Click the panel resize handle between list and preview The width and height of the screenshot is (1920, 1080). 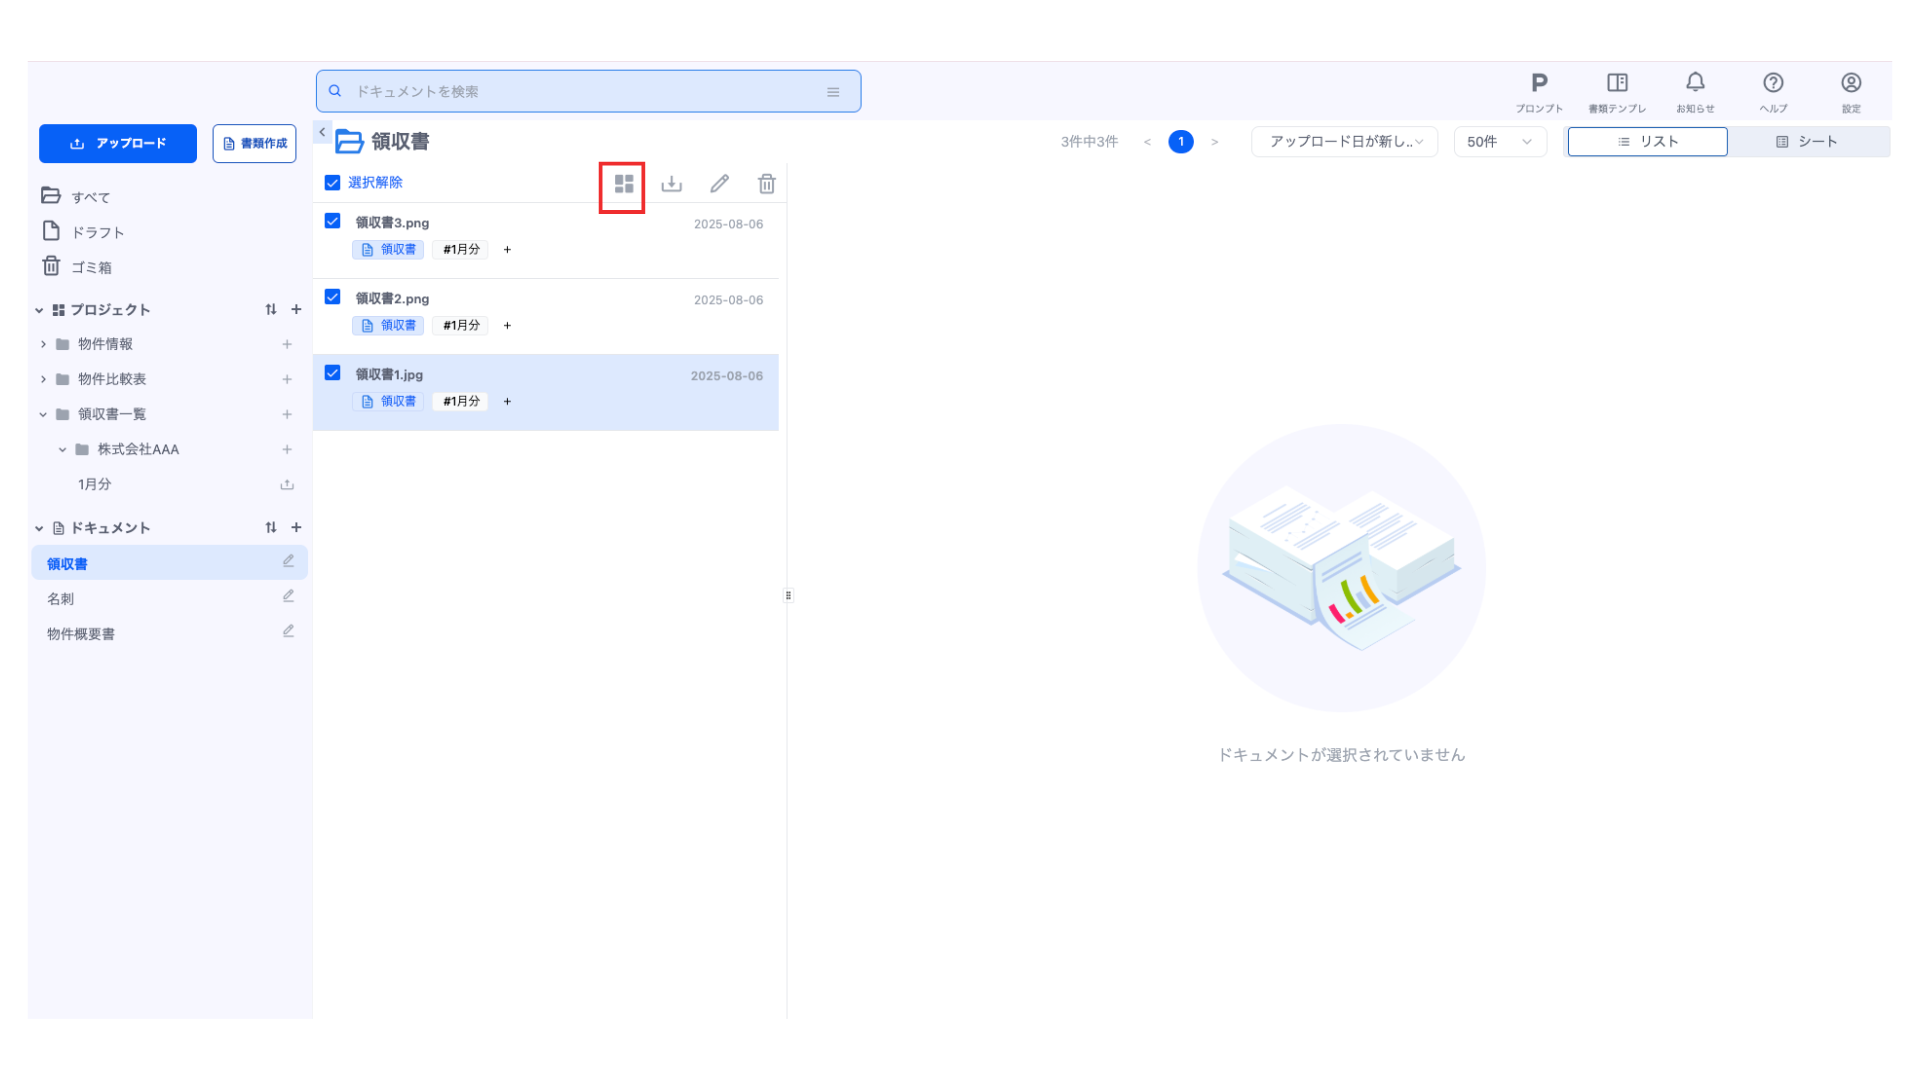point(788,596)
